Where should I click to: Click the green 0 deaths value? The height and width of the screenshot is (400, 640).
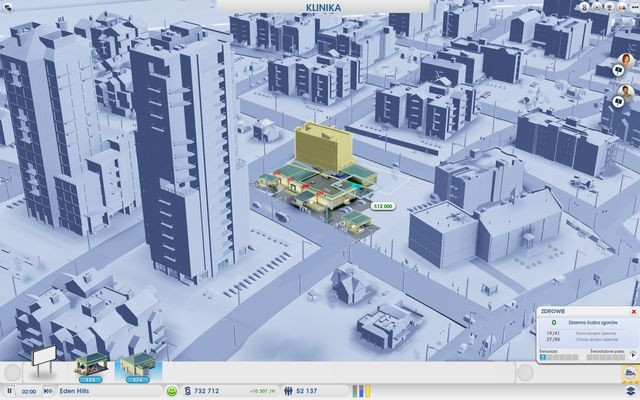click(x=553, y=322)
